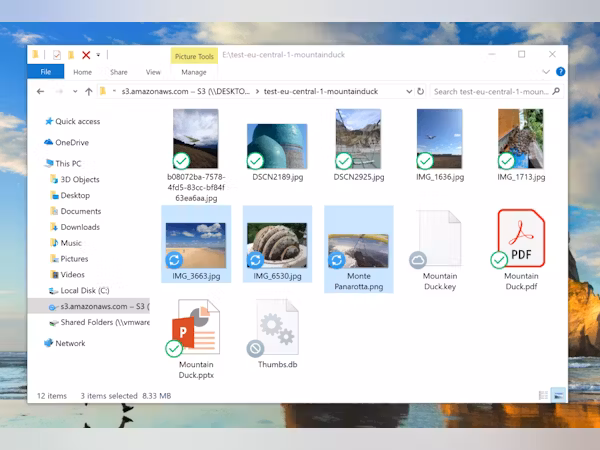Click sync-in-progress badge on IMG_3663.jpg
The image size is (600, 450).
(174, 260)
